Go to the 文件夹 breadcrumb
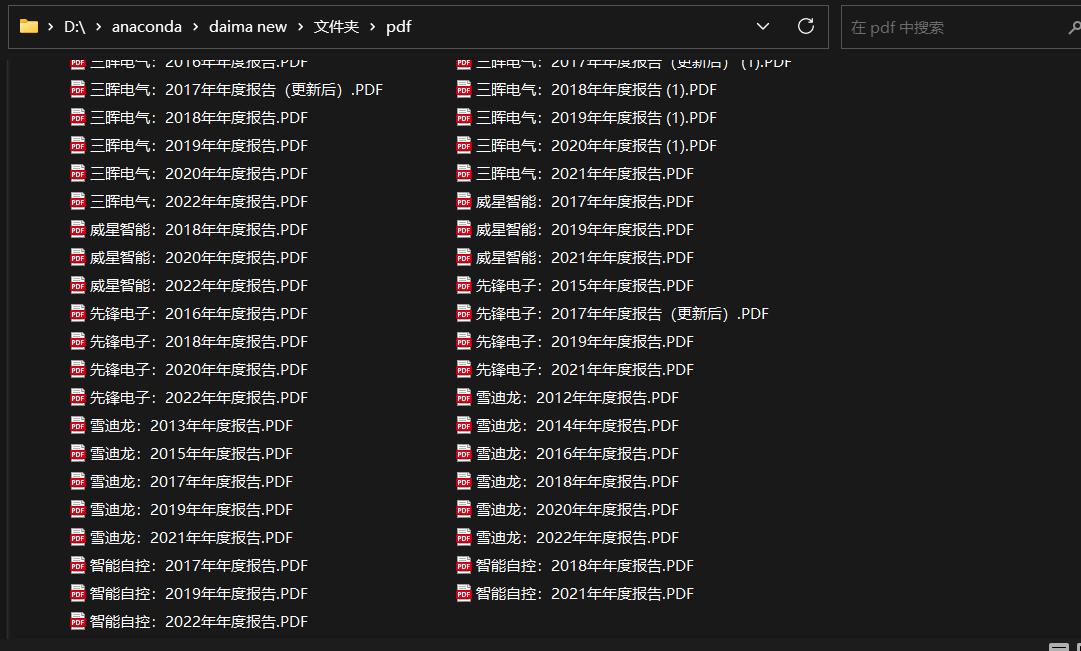 pyautogui.click(x=336, y=27)
